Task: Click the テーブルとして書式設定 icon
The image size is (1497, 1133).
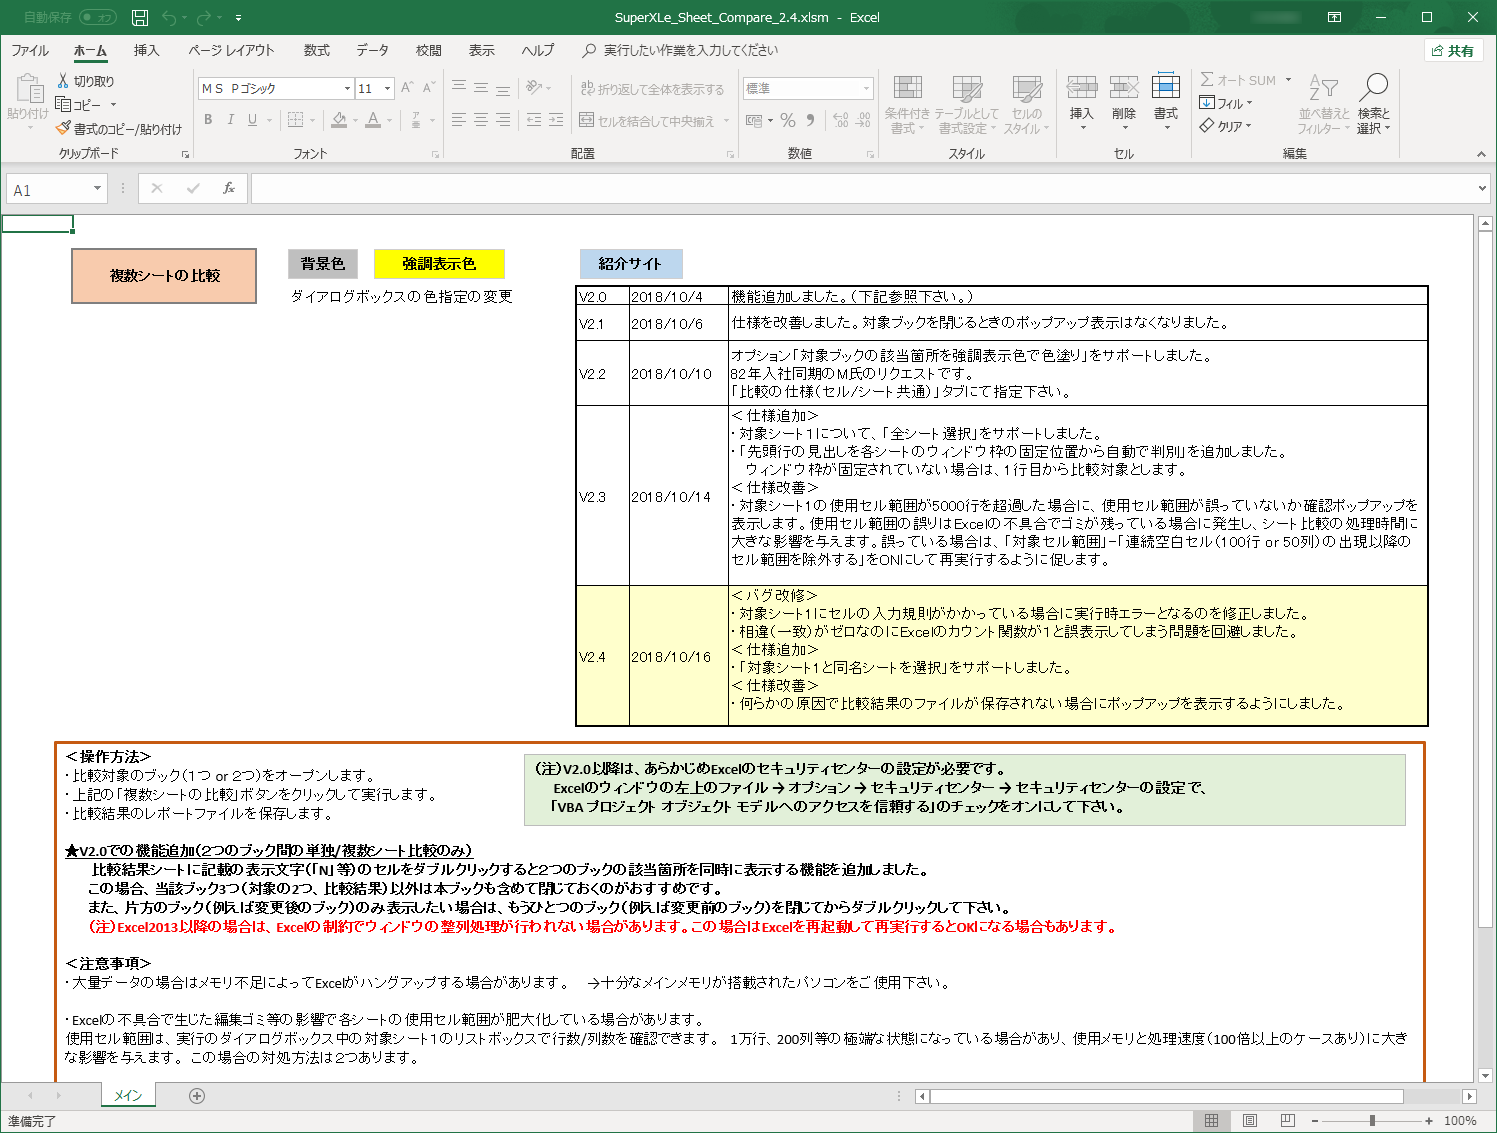Action: tap(966, 89)
